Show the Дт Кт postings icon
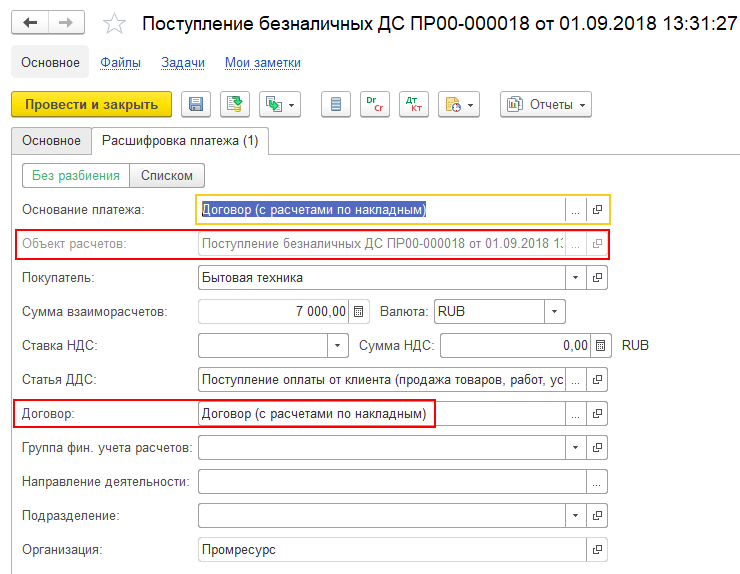The height and width of the screenshot is (574, 740). tap(414, 104)
